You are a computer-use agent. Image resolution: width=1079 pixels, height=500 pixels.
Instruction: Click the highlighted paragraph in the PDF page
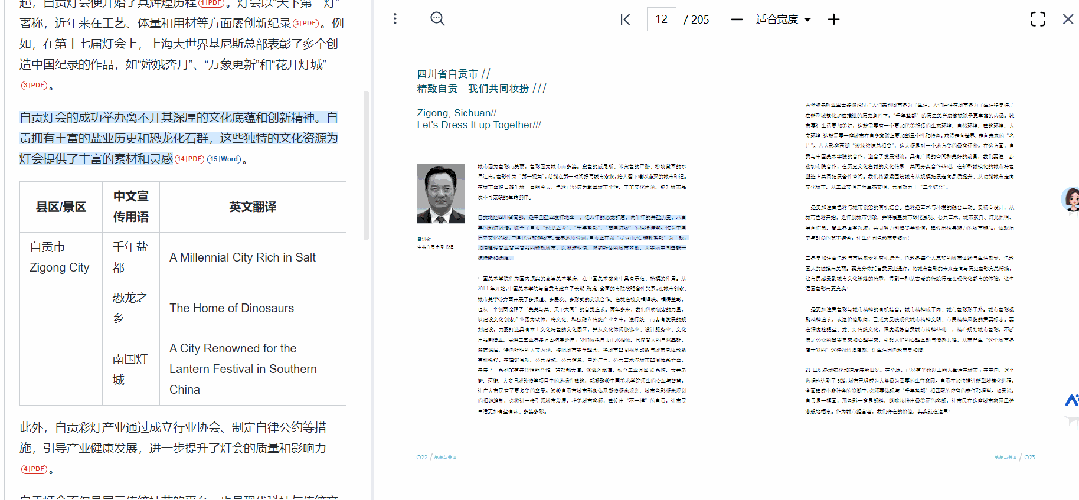tap(584, 237)
